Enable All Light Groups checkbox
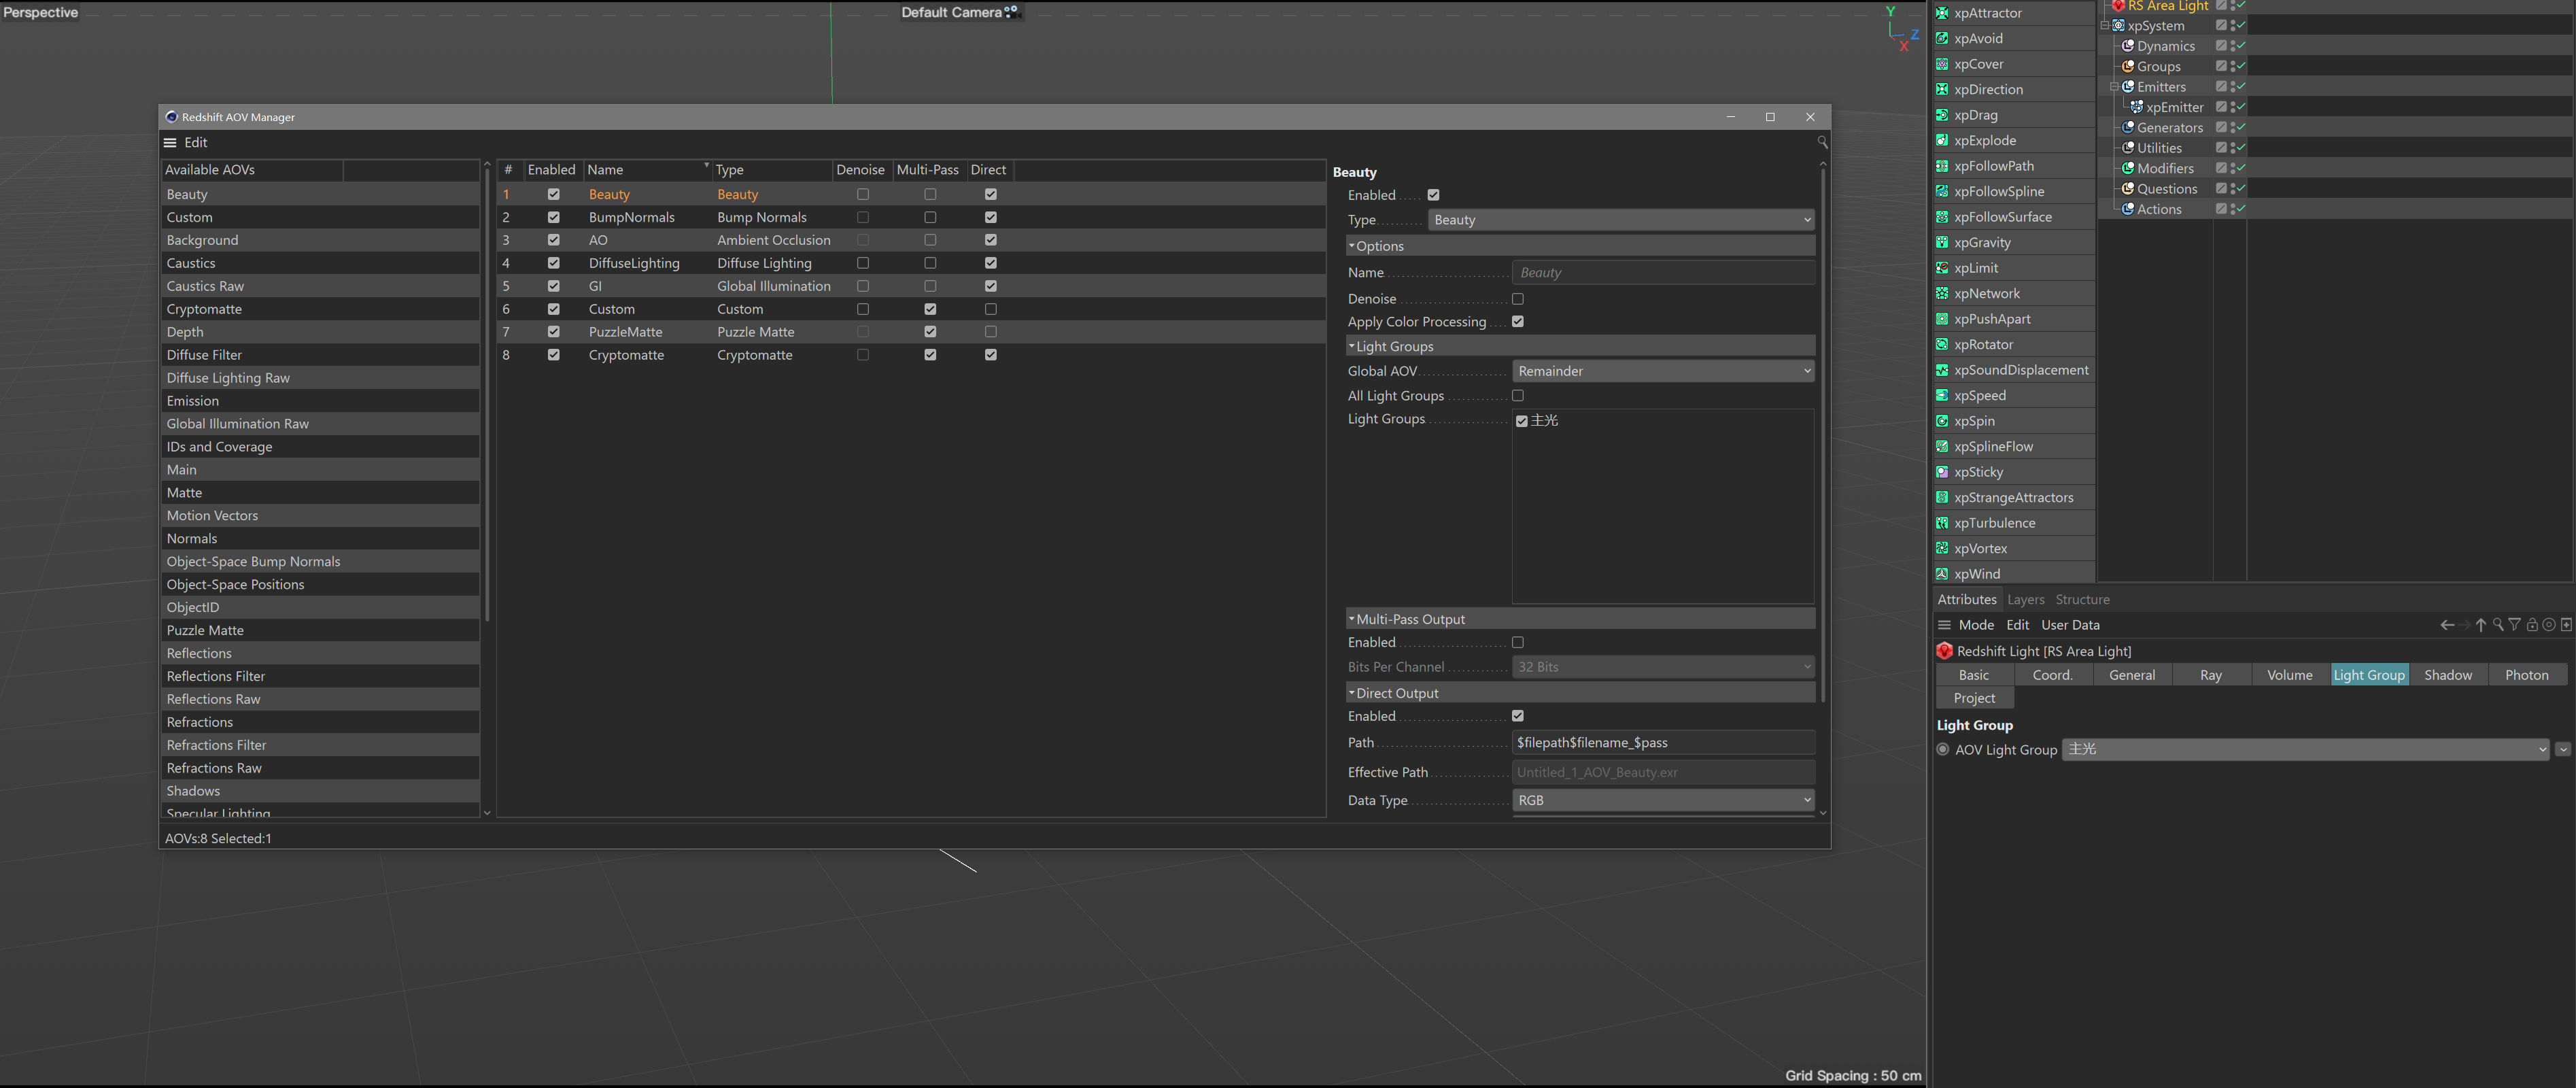 tap(1517, 396)
